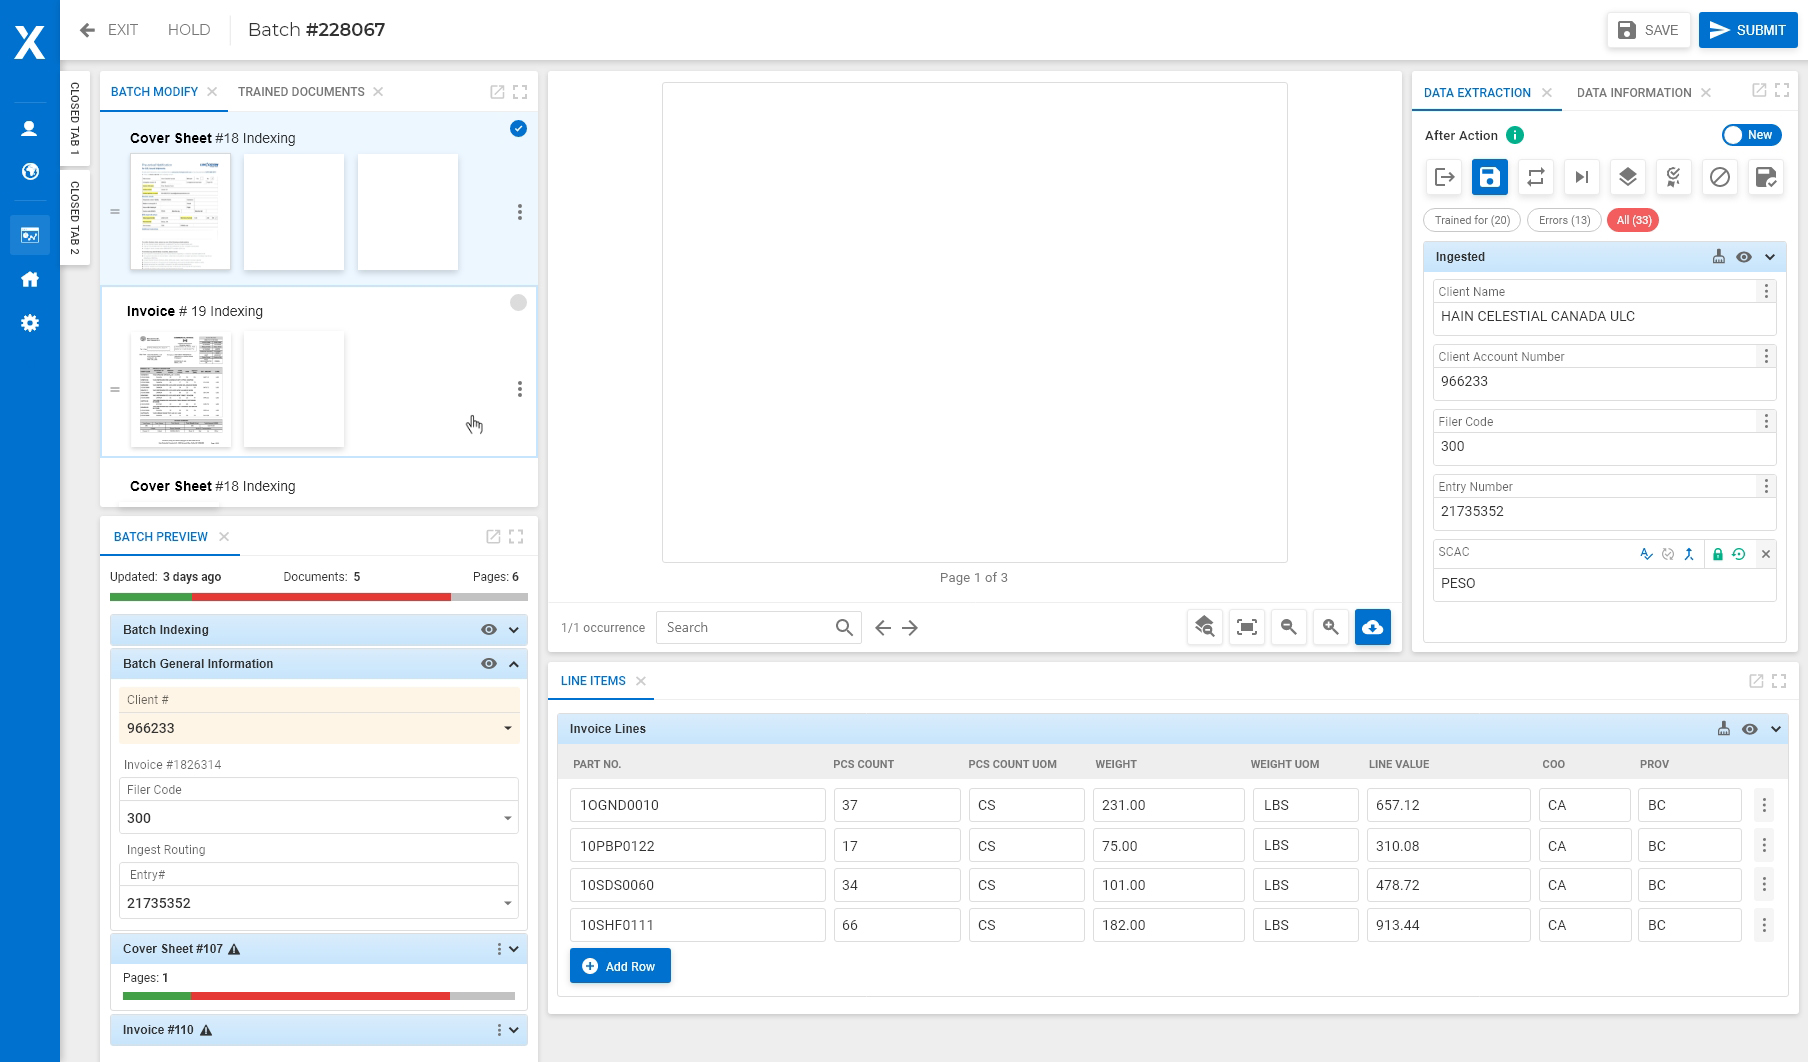Click the Add Row button
The image size is (1808, 1062).
click(x=620, y=966)
